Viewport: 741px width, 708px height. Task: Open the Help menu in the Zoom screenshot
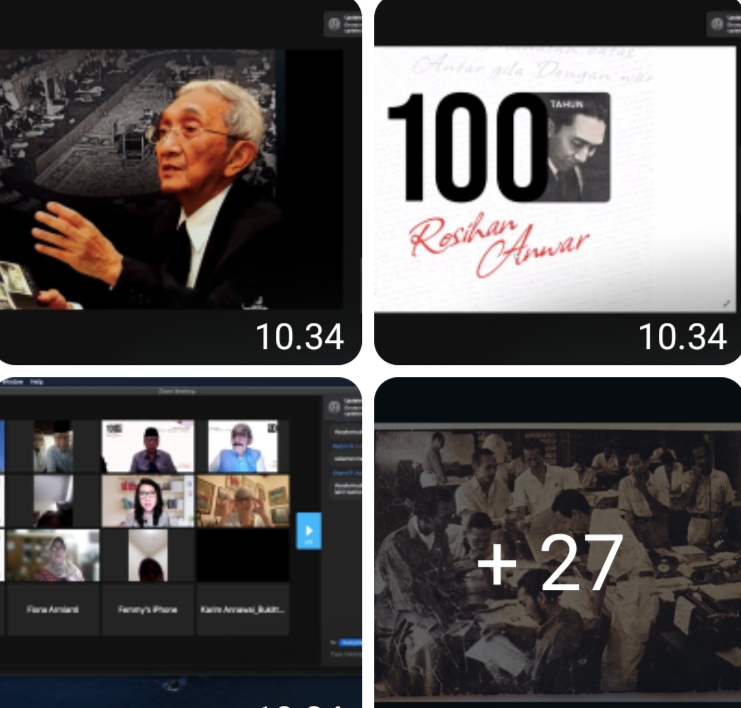point(37,382)
